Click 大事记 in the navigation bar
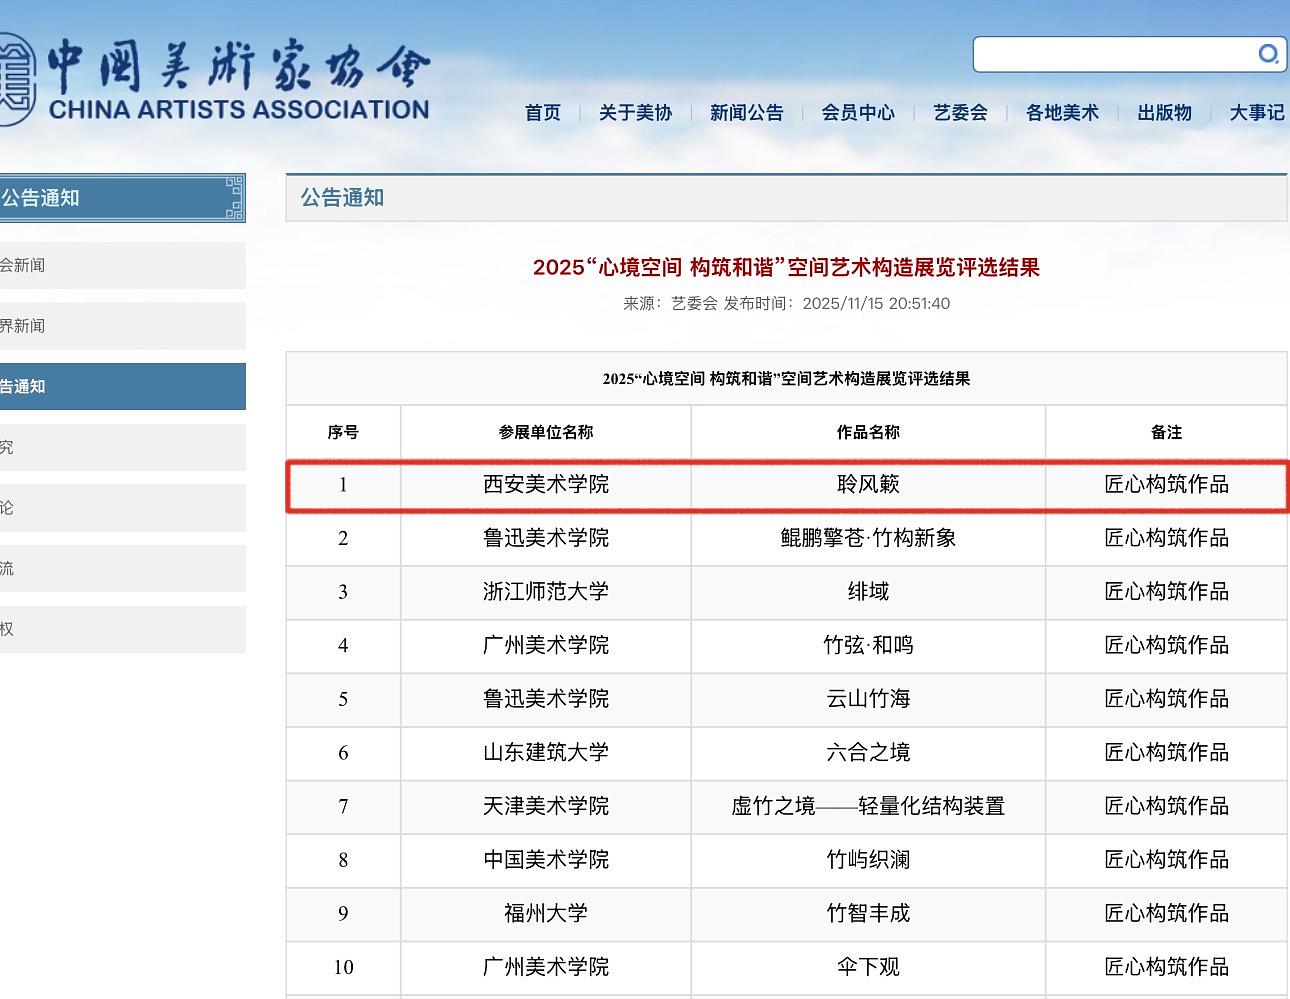Viewport: 1290px width, 999px height. tap(1256, 113)
